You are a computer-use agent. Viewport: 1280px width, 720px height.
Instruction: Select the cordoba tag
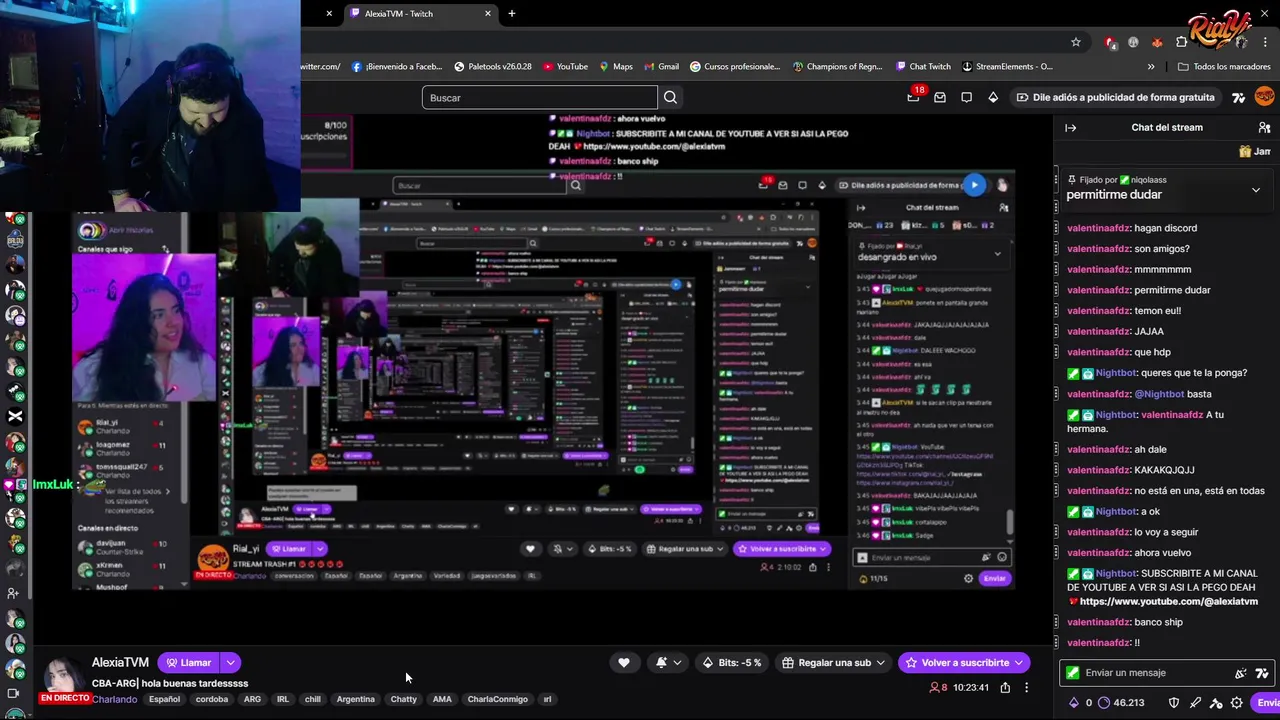pyautogui.click(x=212, y=699)
